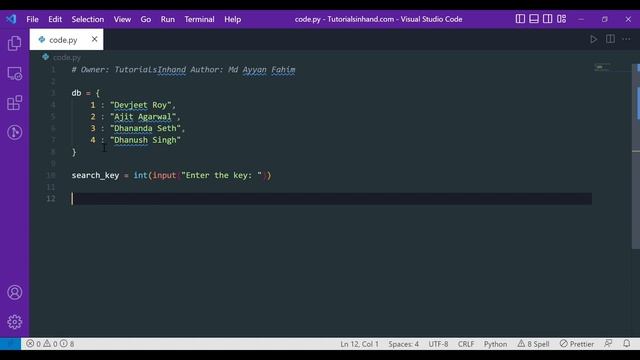Select language mode Python

coord(495,344)
